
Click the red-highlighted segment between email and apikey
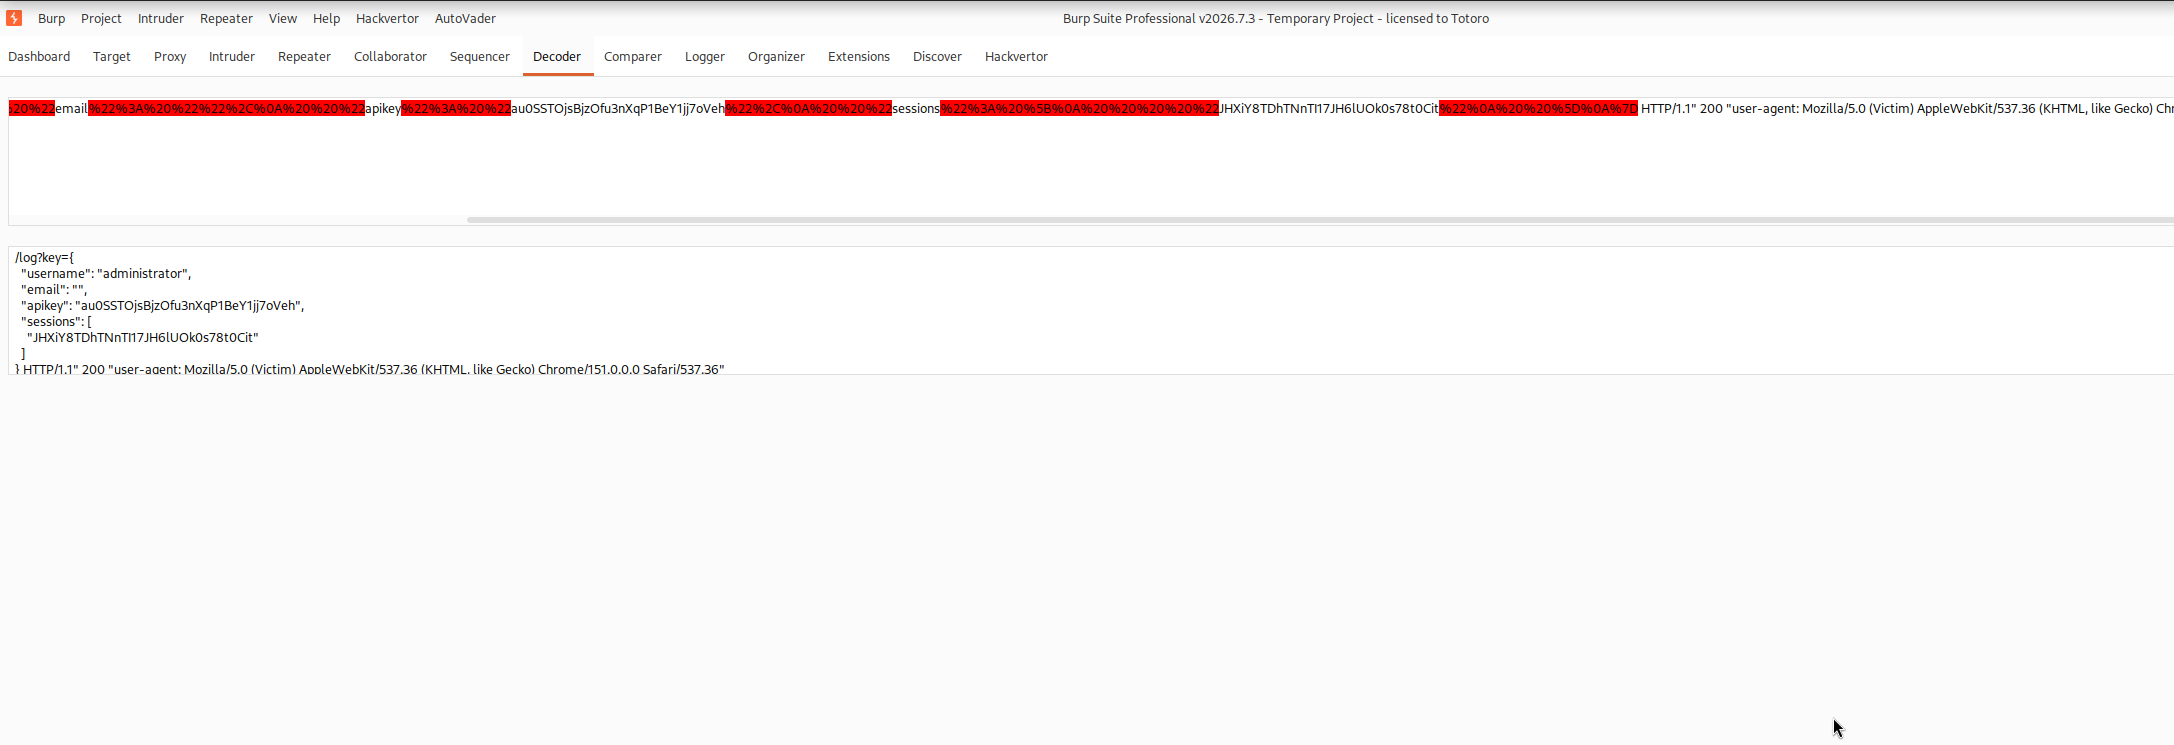(x=226, y=108)
